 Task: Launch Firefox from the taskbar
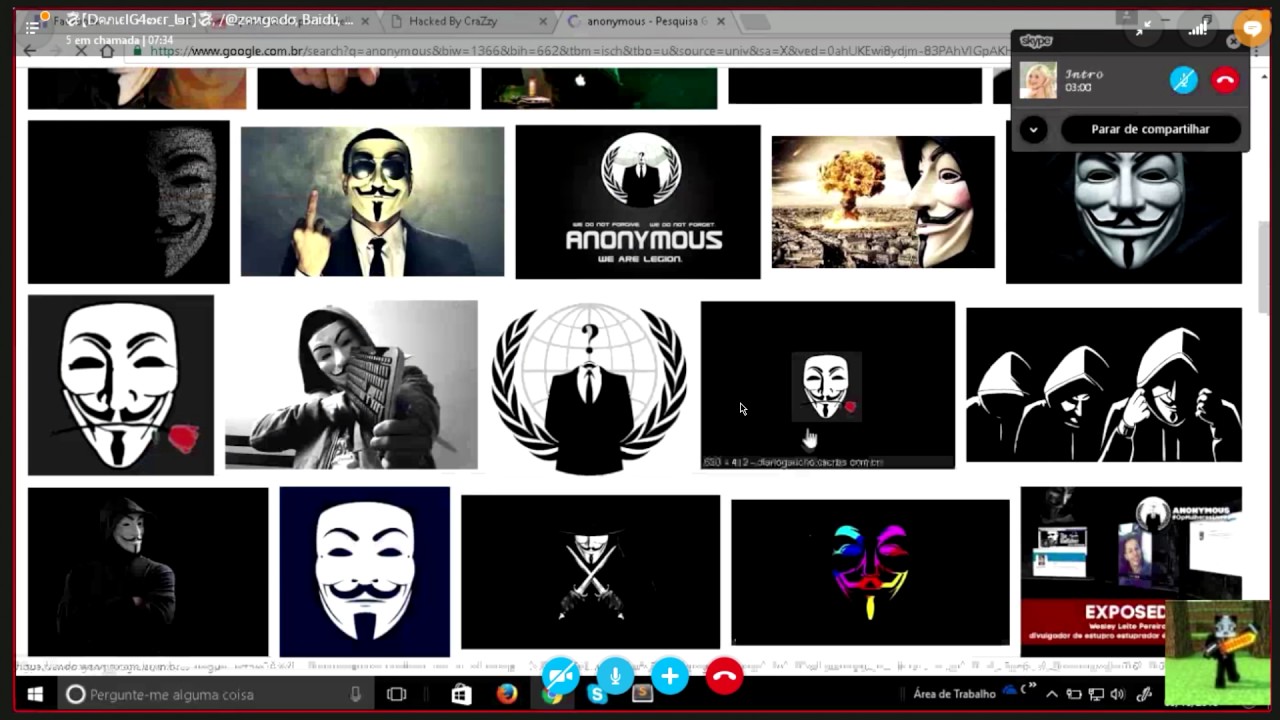pos(507,694)
